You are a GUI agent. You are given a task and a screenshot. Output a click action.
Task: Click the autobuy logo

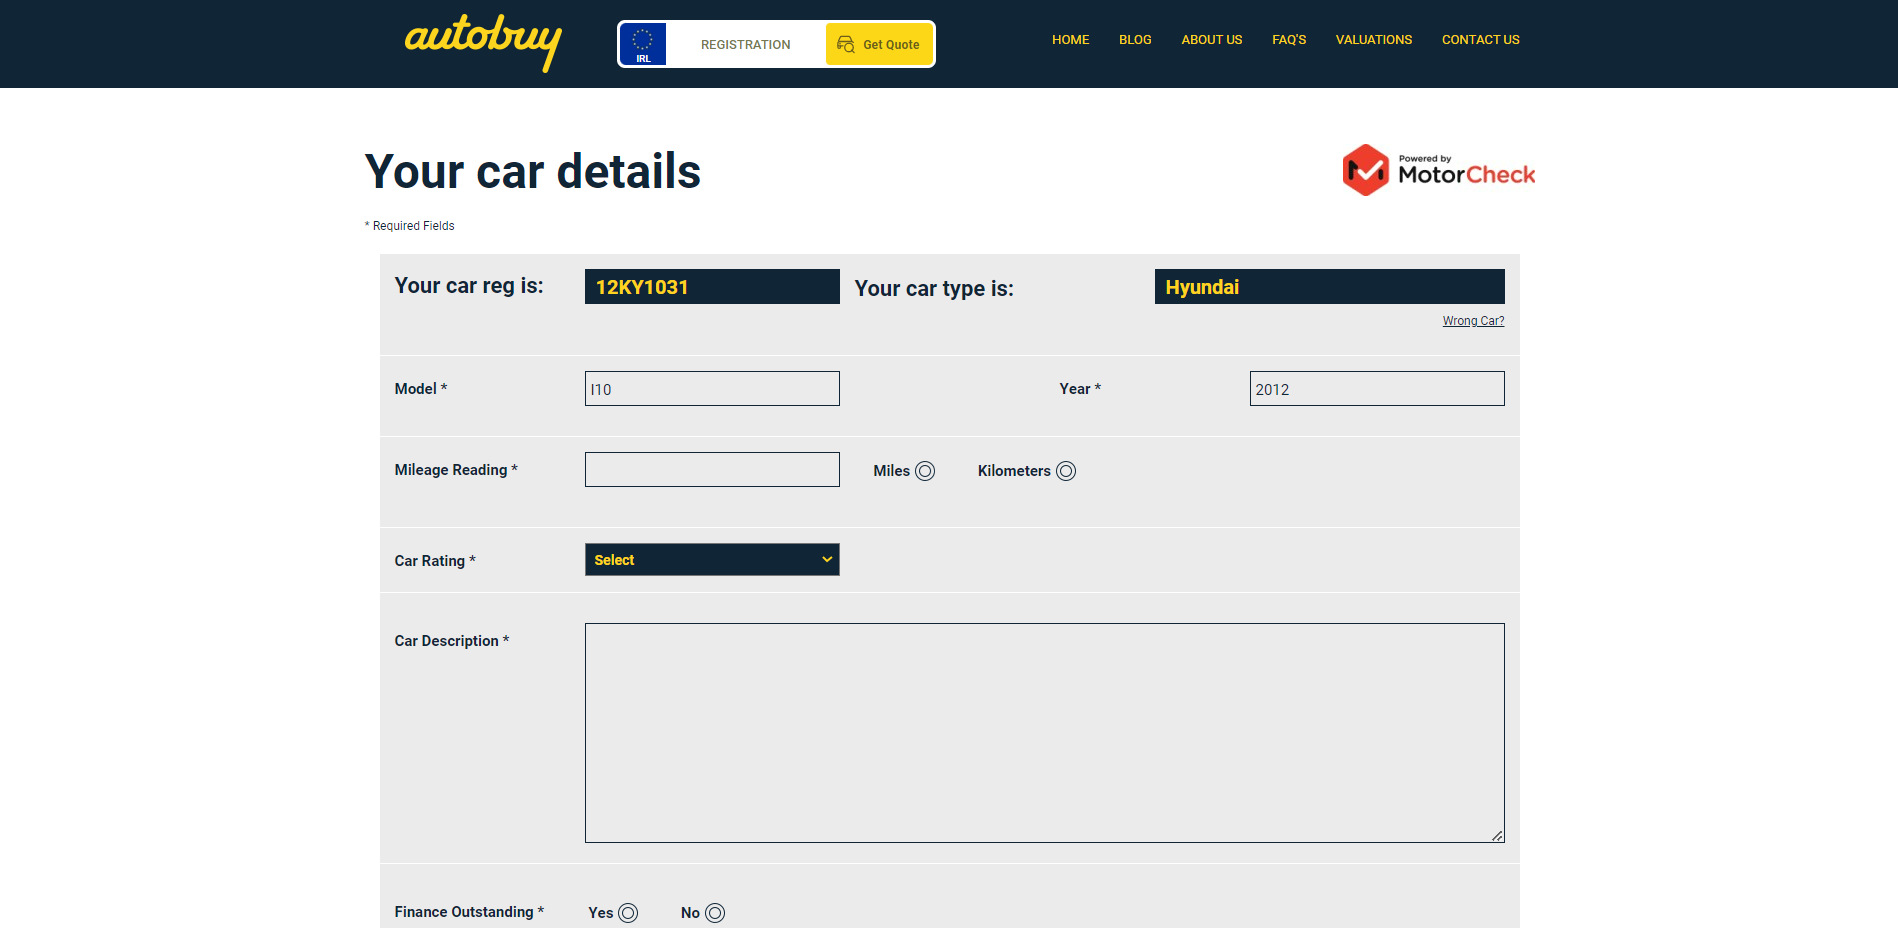coord(483,43)
